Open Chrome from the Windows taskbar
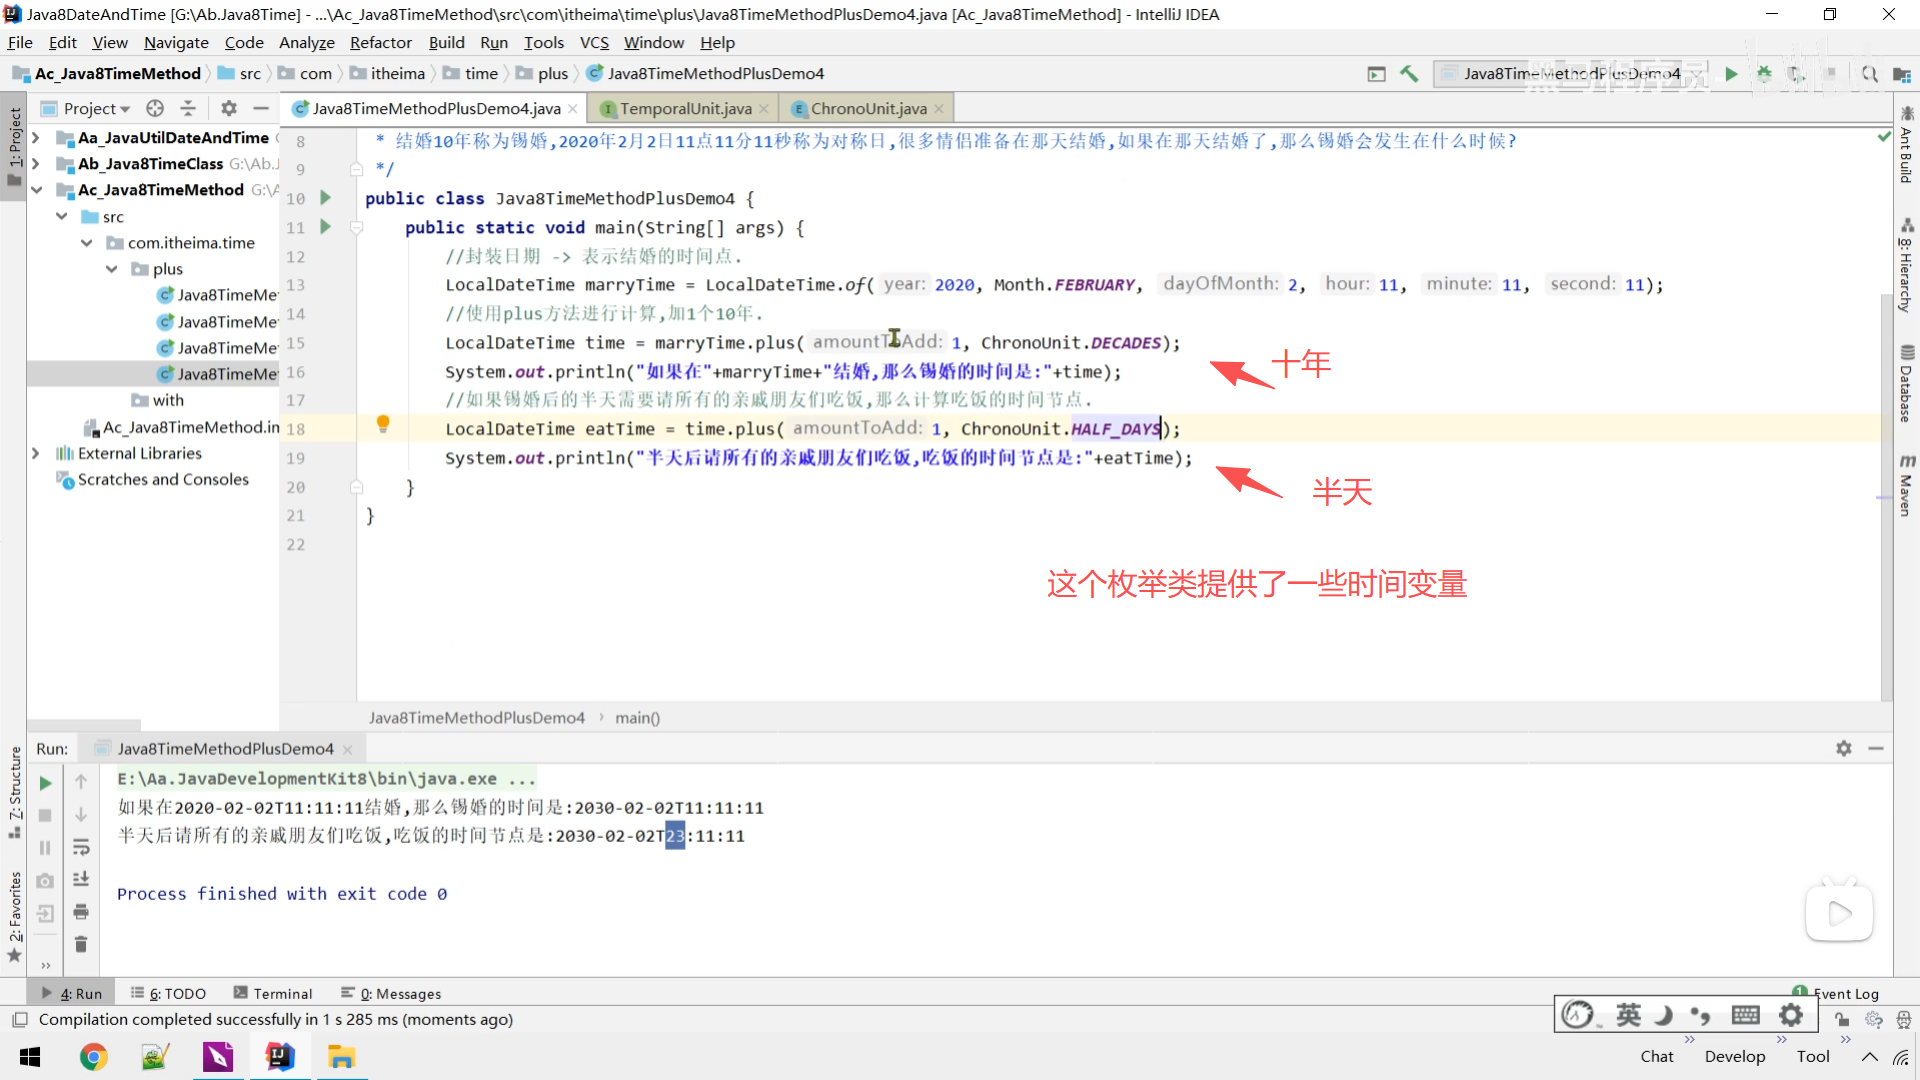The image size is (1920, 1080). [x=93, y=1057]
